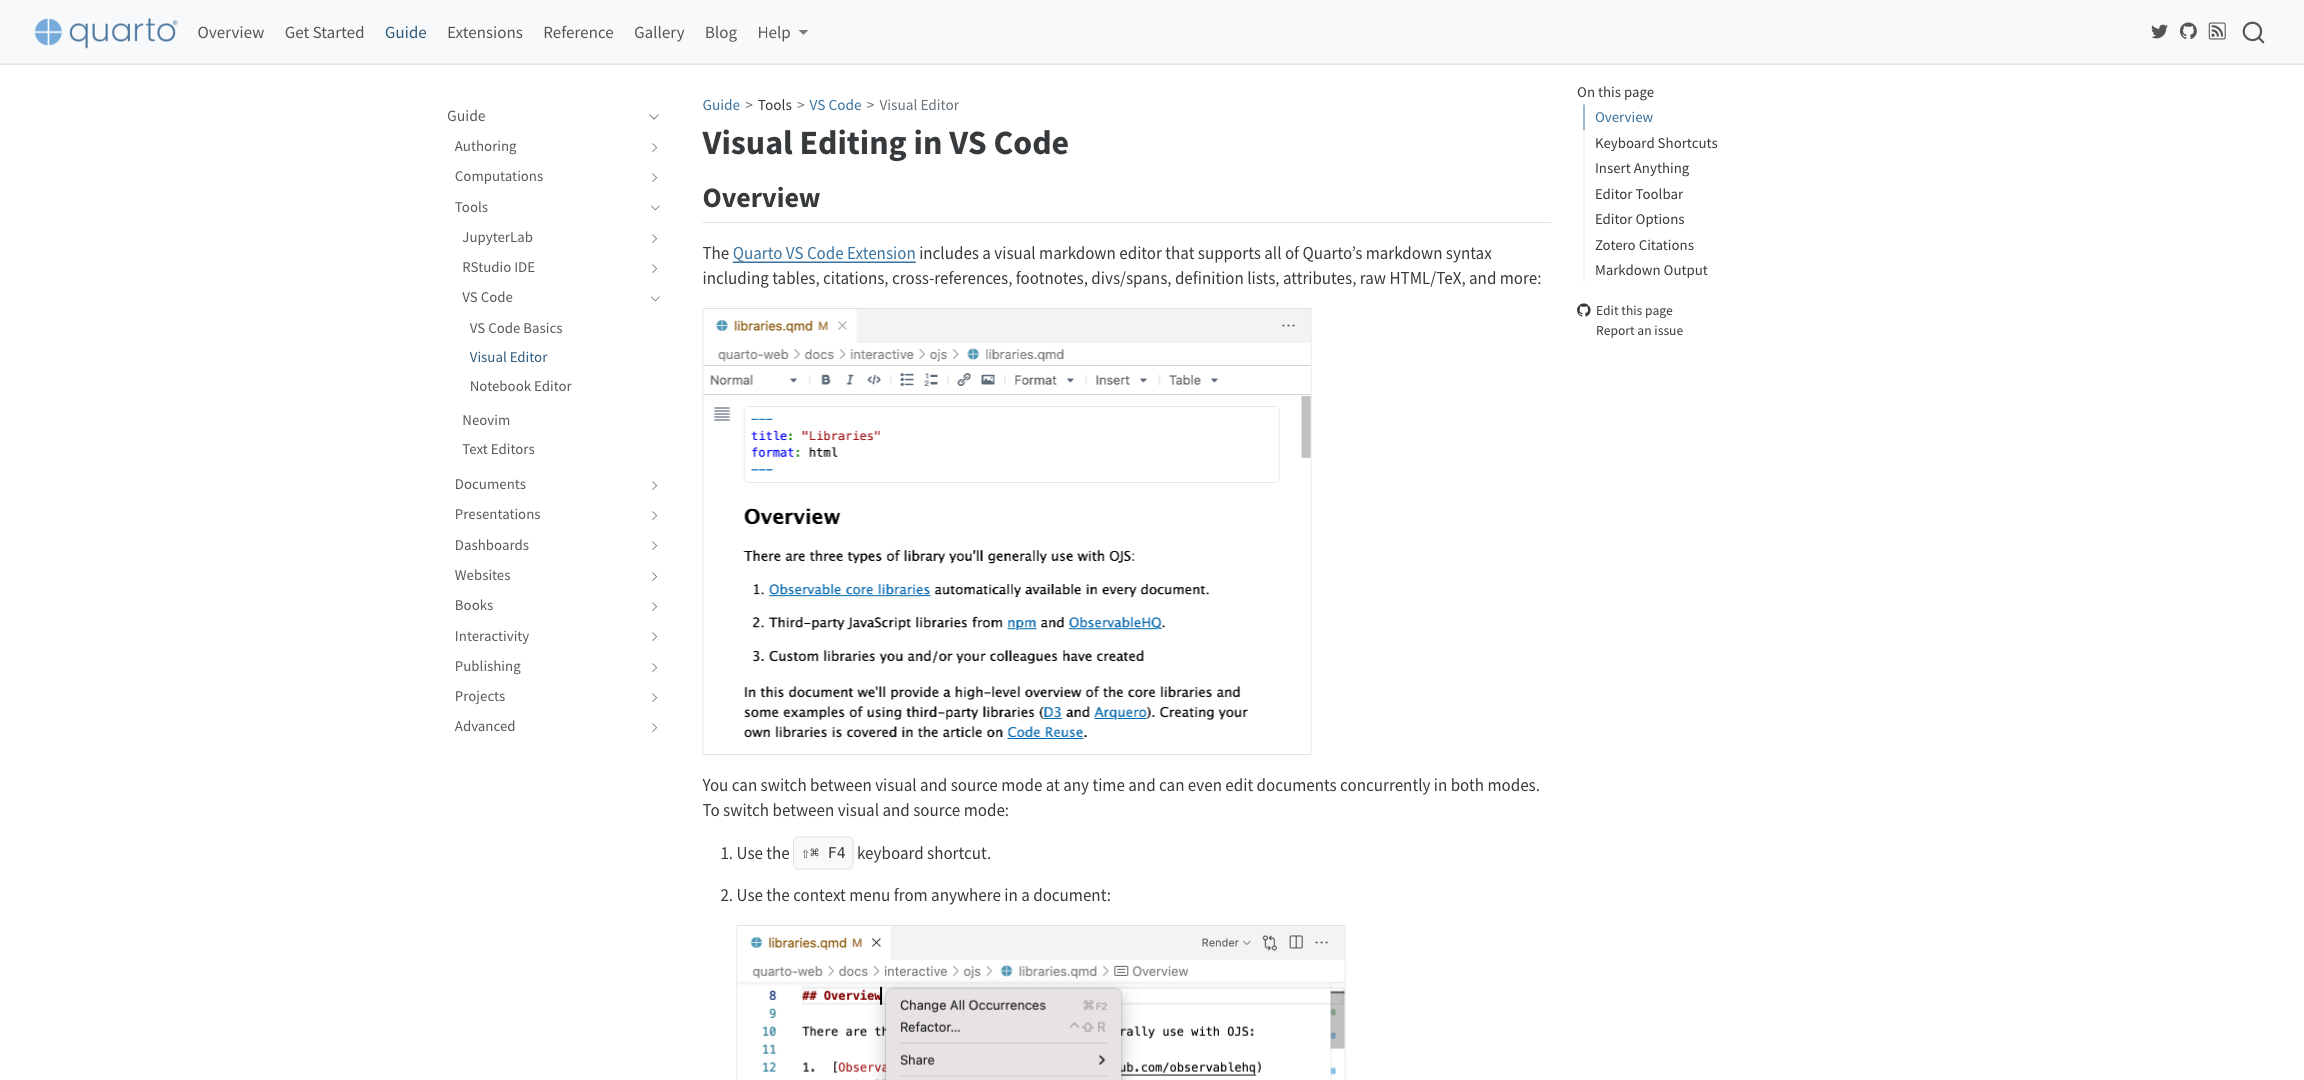The width and height of the screenshot is (2304, 1080).
Task: Expand the Authoring sidebar section
Action: [654, 147]
